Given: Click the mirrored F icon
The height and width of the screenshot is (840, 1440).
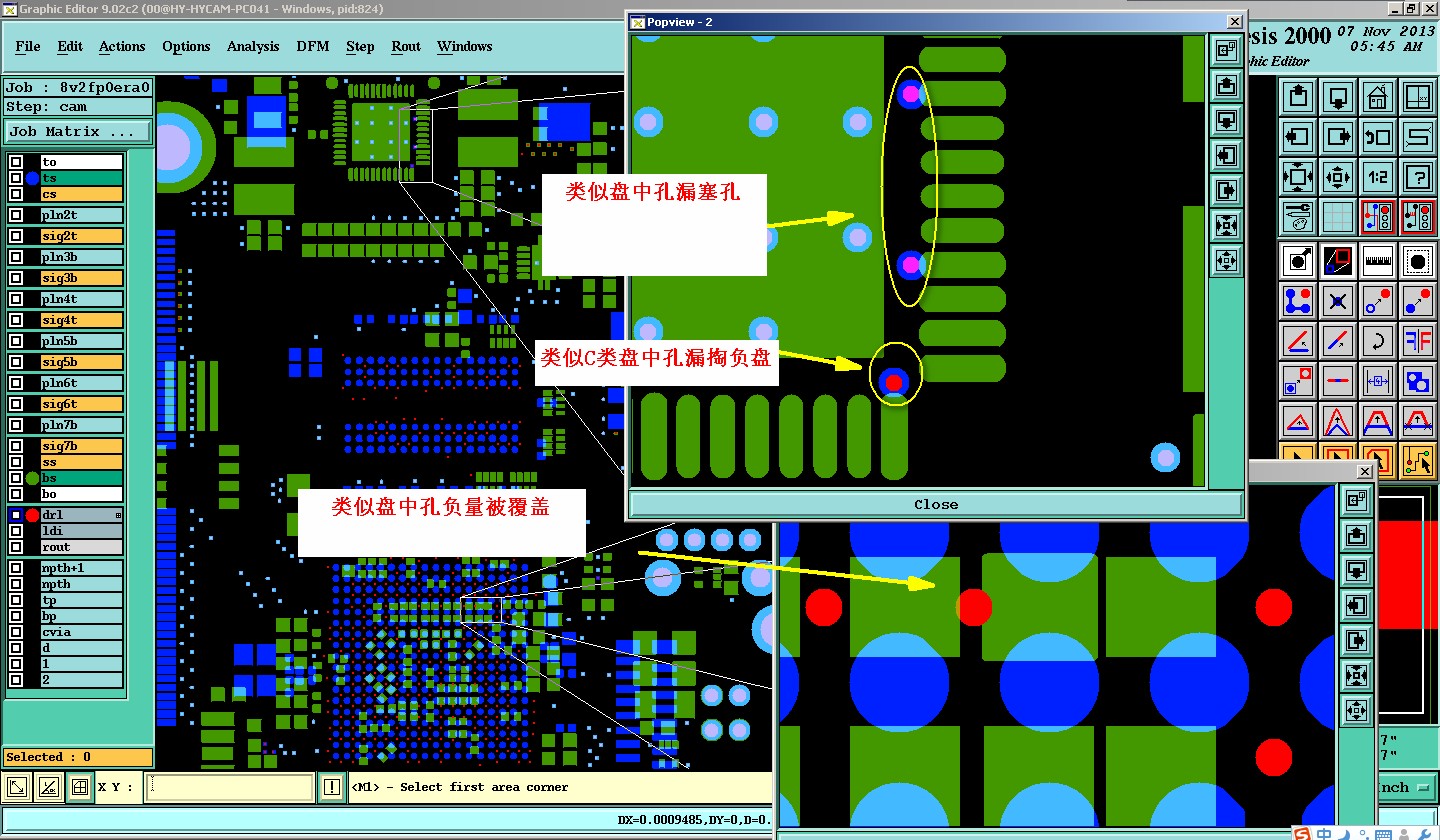Looking at the screenshot, I should pos(1418,340).
